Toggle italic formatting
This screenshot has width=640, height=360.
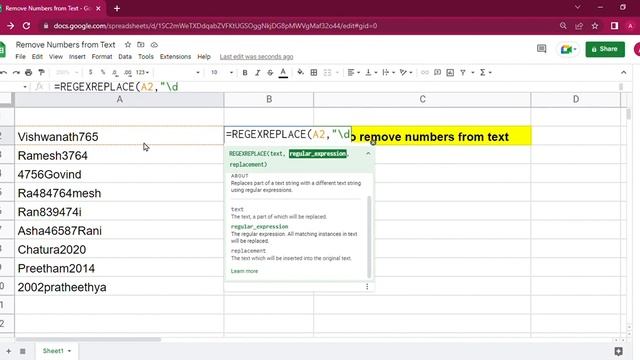(258, 73)
